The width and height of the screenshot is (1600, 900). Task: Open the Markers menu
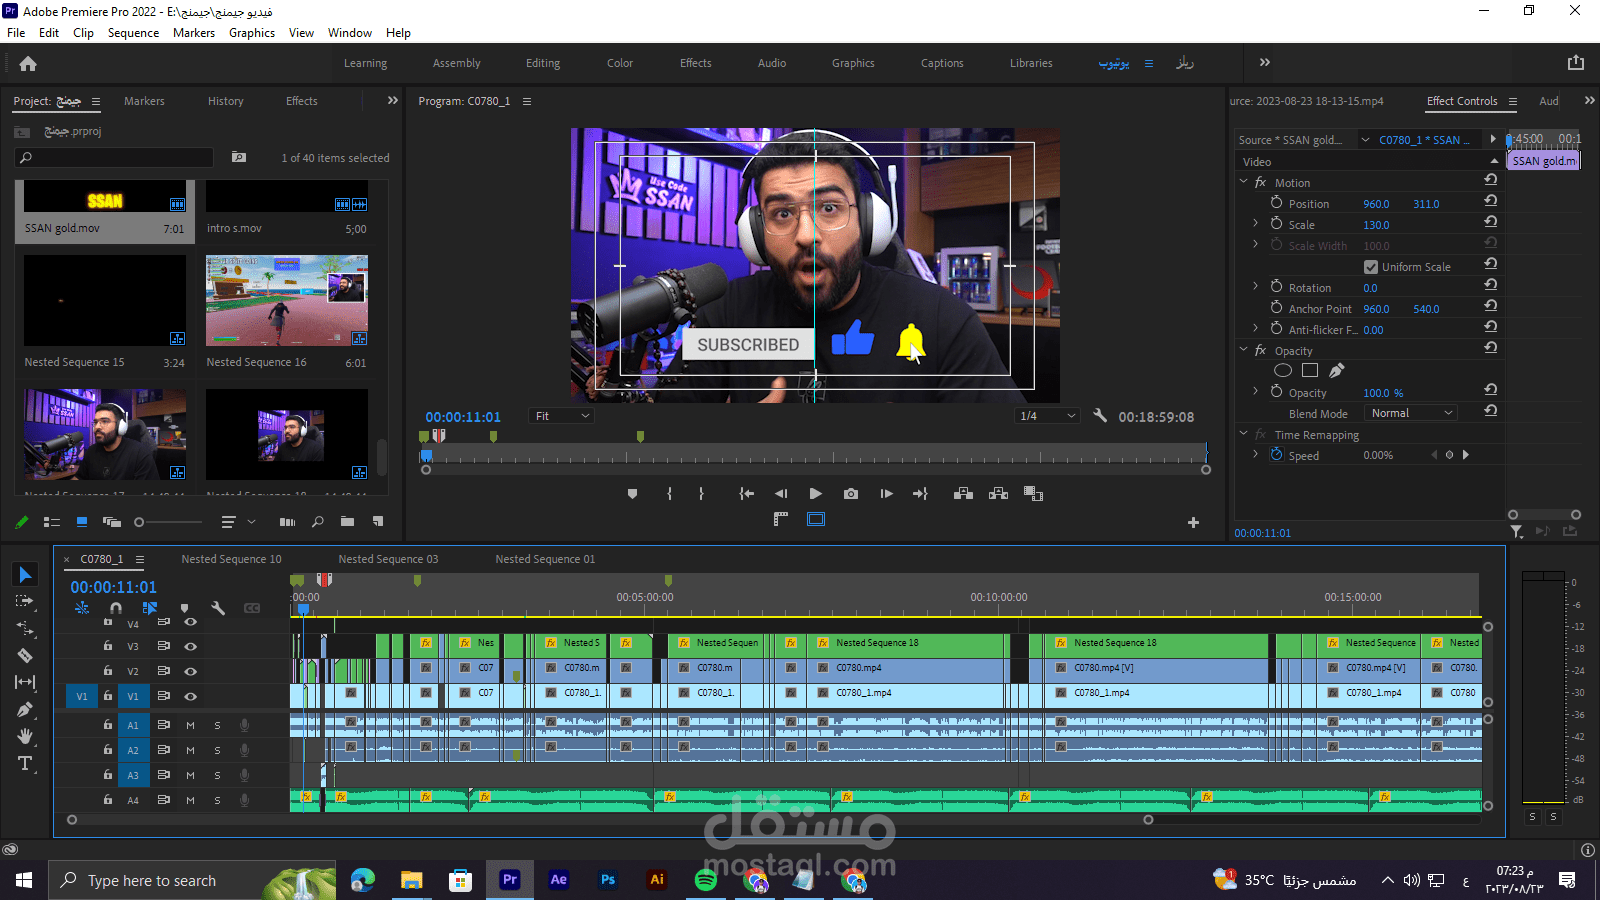pyautogui.click(x=194, y=33)
